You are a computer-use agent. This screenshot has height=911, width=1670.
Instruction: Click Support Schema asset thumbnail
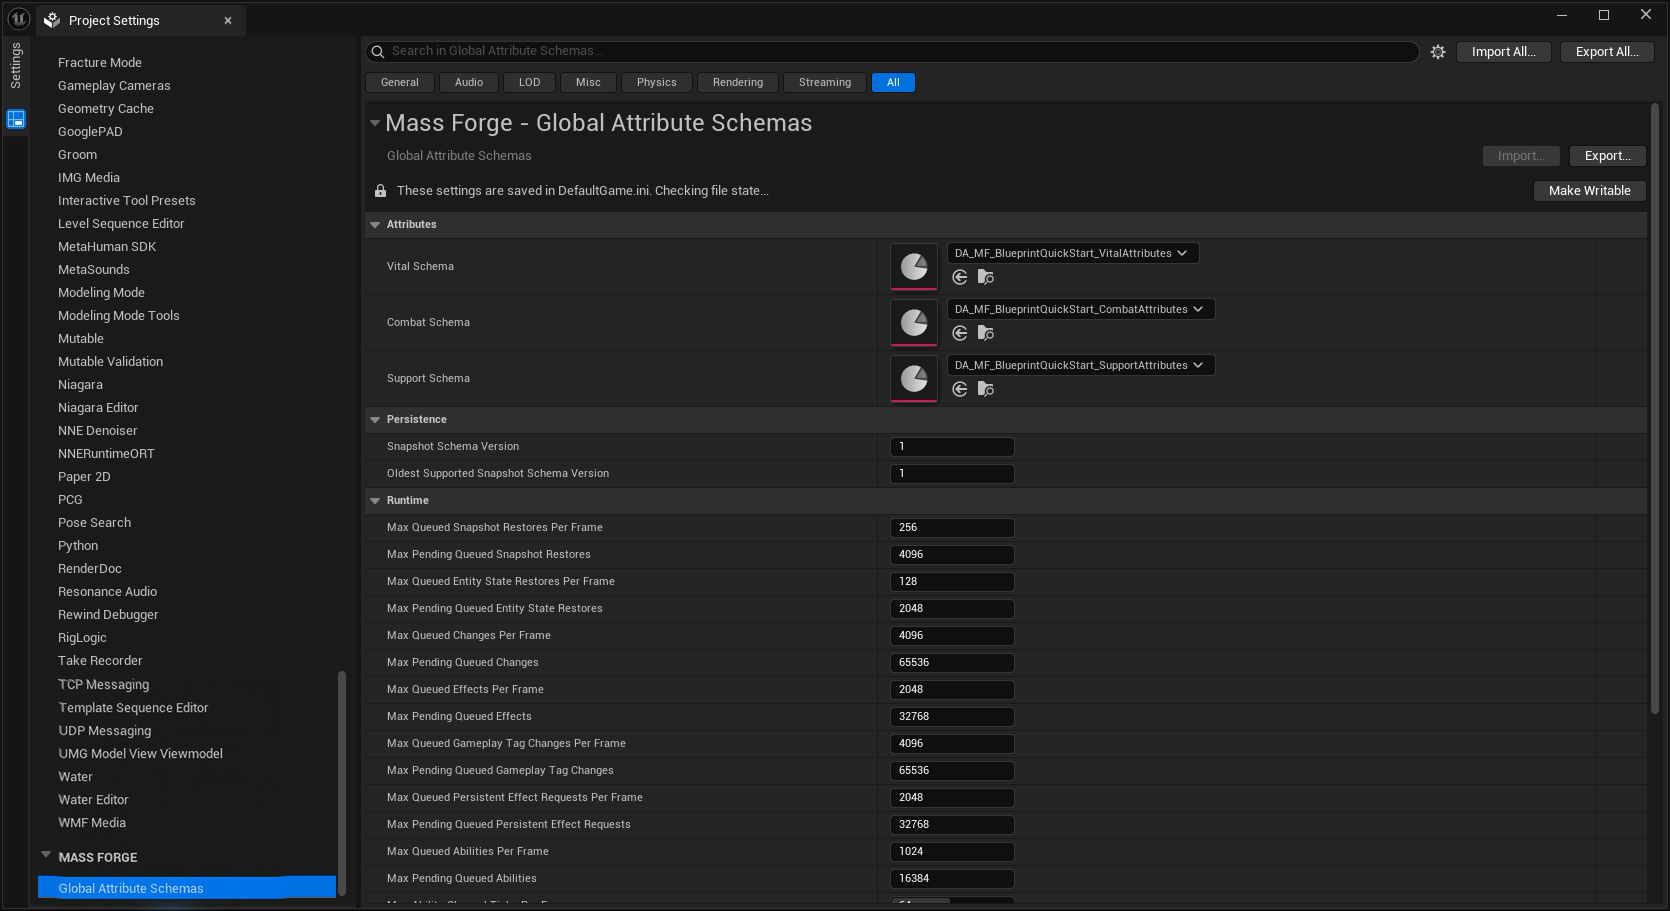point(914,379)
